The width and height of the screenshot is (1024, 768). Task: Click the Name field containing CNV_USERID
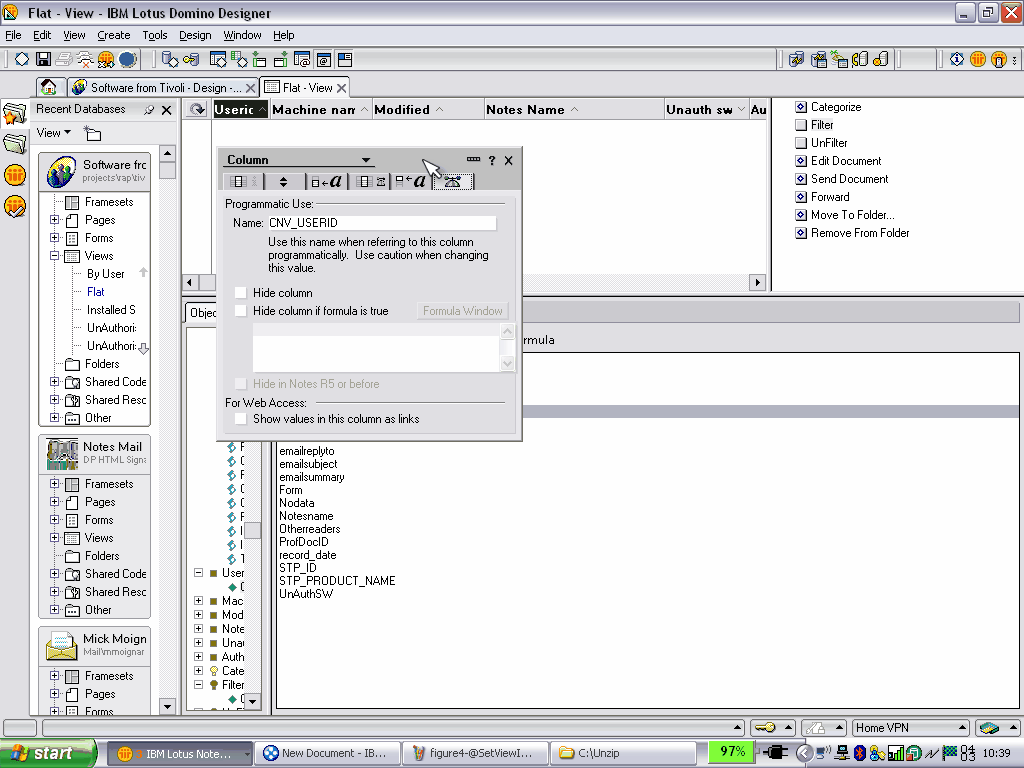pyautogui.click(x=382, y=223)
